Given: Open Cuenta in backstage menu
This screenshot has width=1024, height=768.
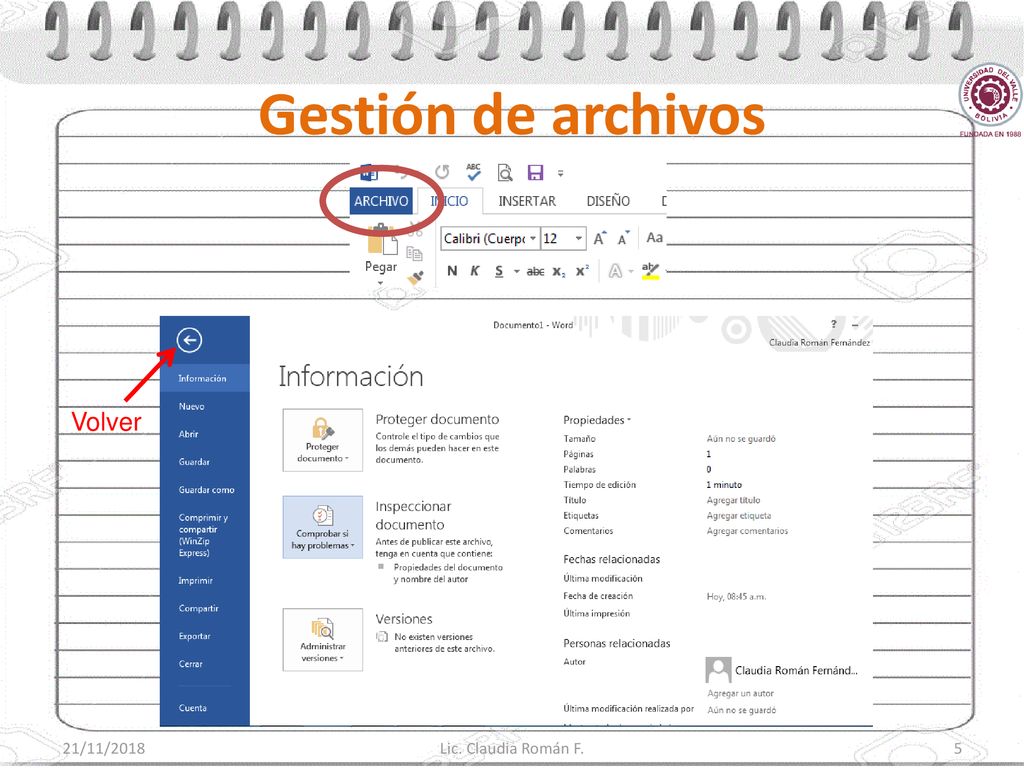Looking at the screenshot, I should pos(193,708).
